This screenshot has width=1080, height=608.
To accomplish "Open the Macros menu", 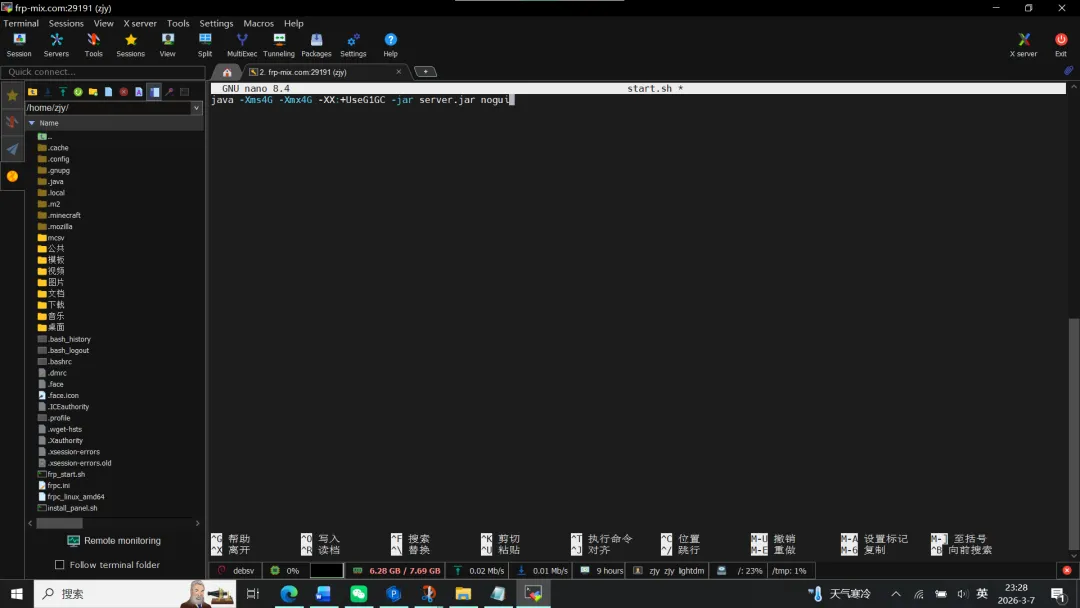I will pos(258,23).
